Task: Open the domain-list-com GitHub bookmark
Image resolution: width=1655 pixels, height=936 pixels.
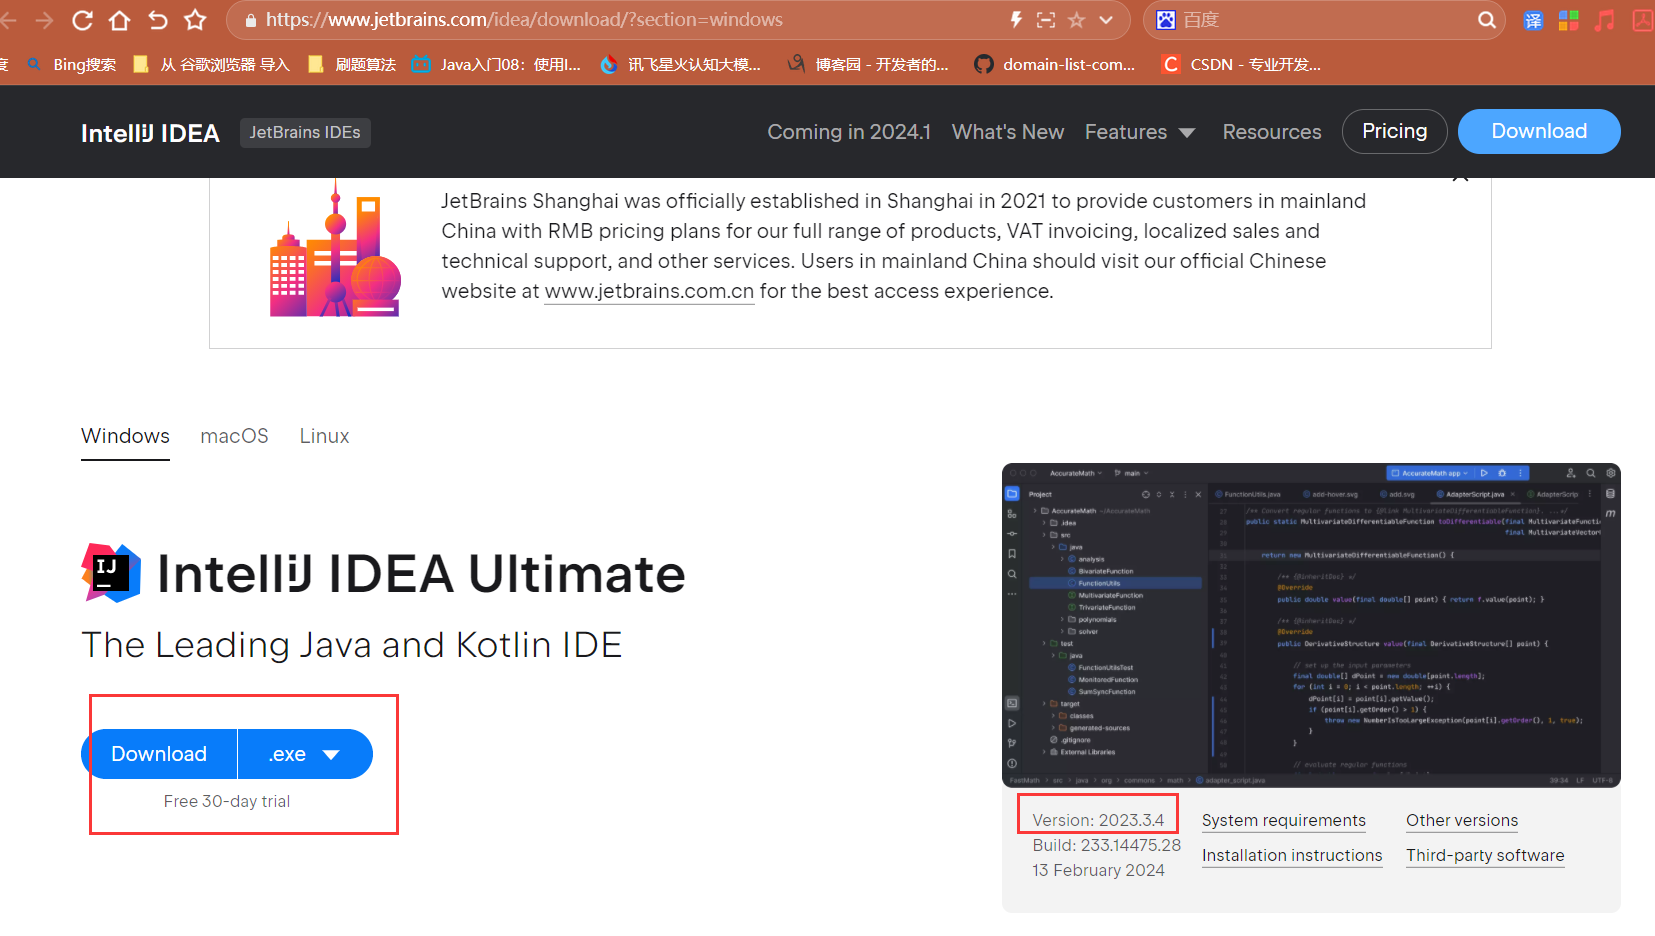Action: [x=1055, y=65]
